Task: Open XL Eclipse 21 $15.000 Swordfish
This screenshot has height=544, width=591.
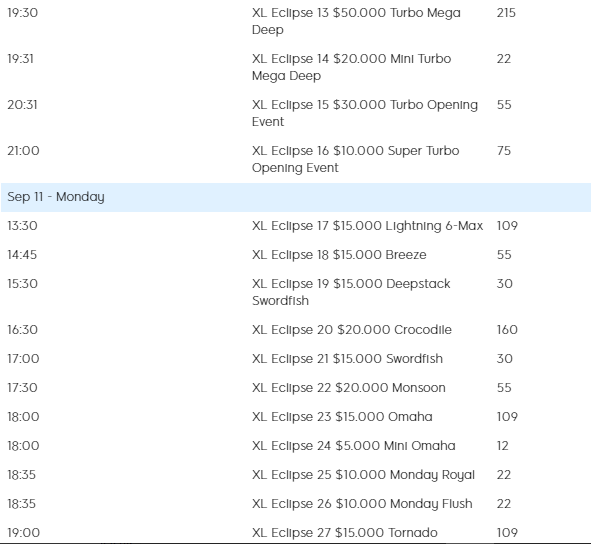Action: tap(347, 359)
